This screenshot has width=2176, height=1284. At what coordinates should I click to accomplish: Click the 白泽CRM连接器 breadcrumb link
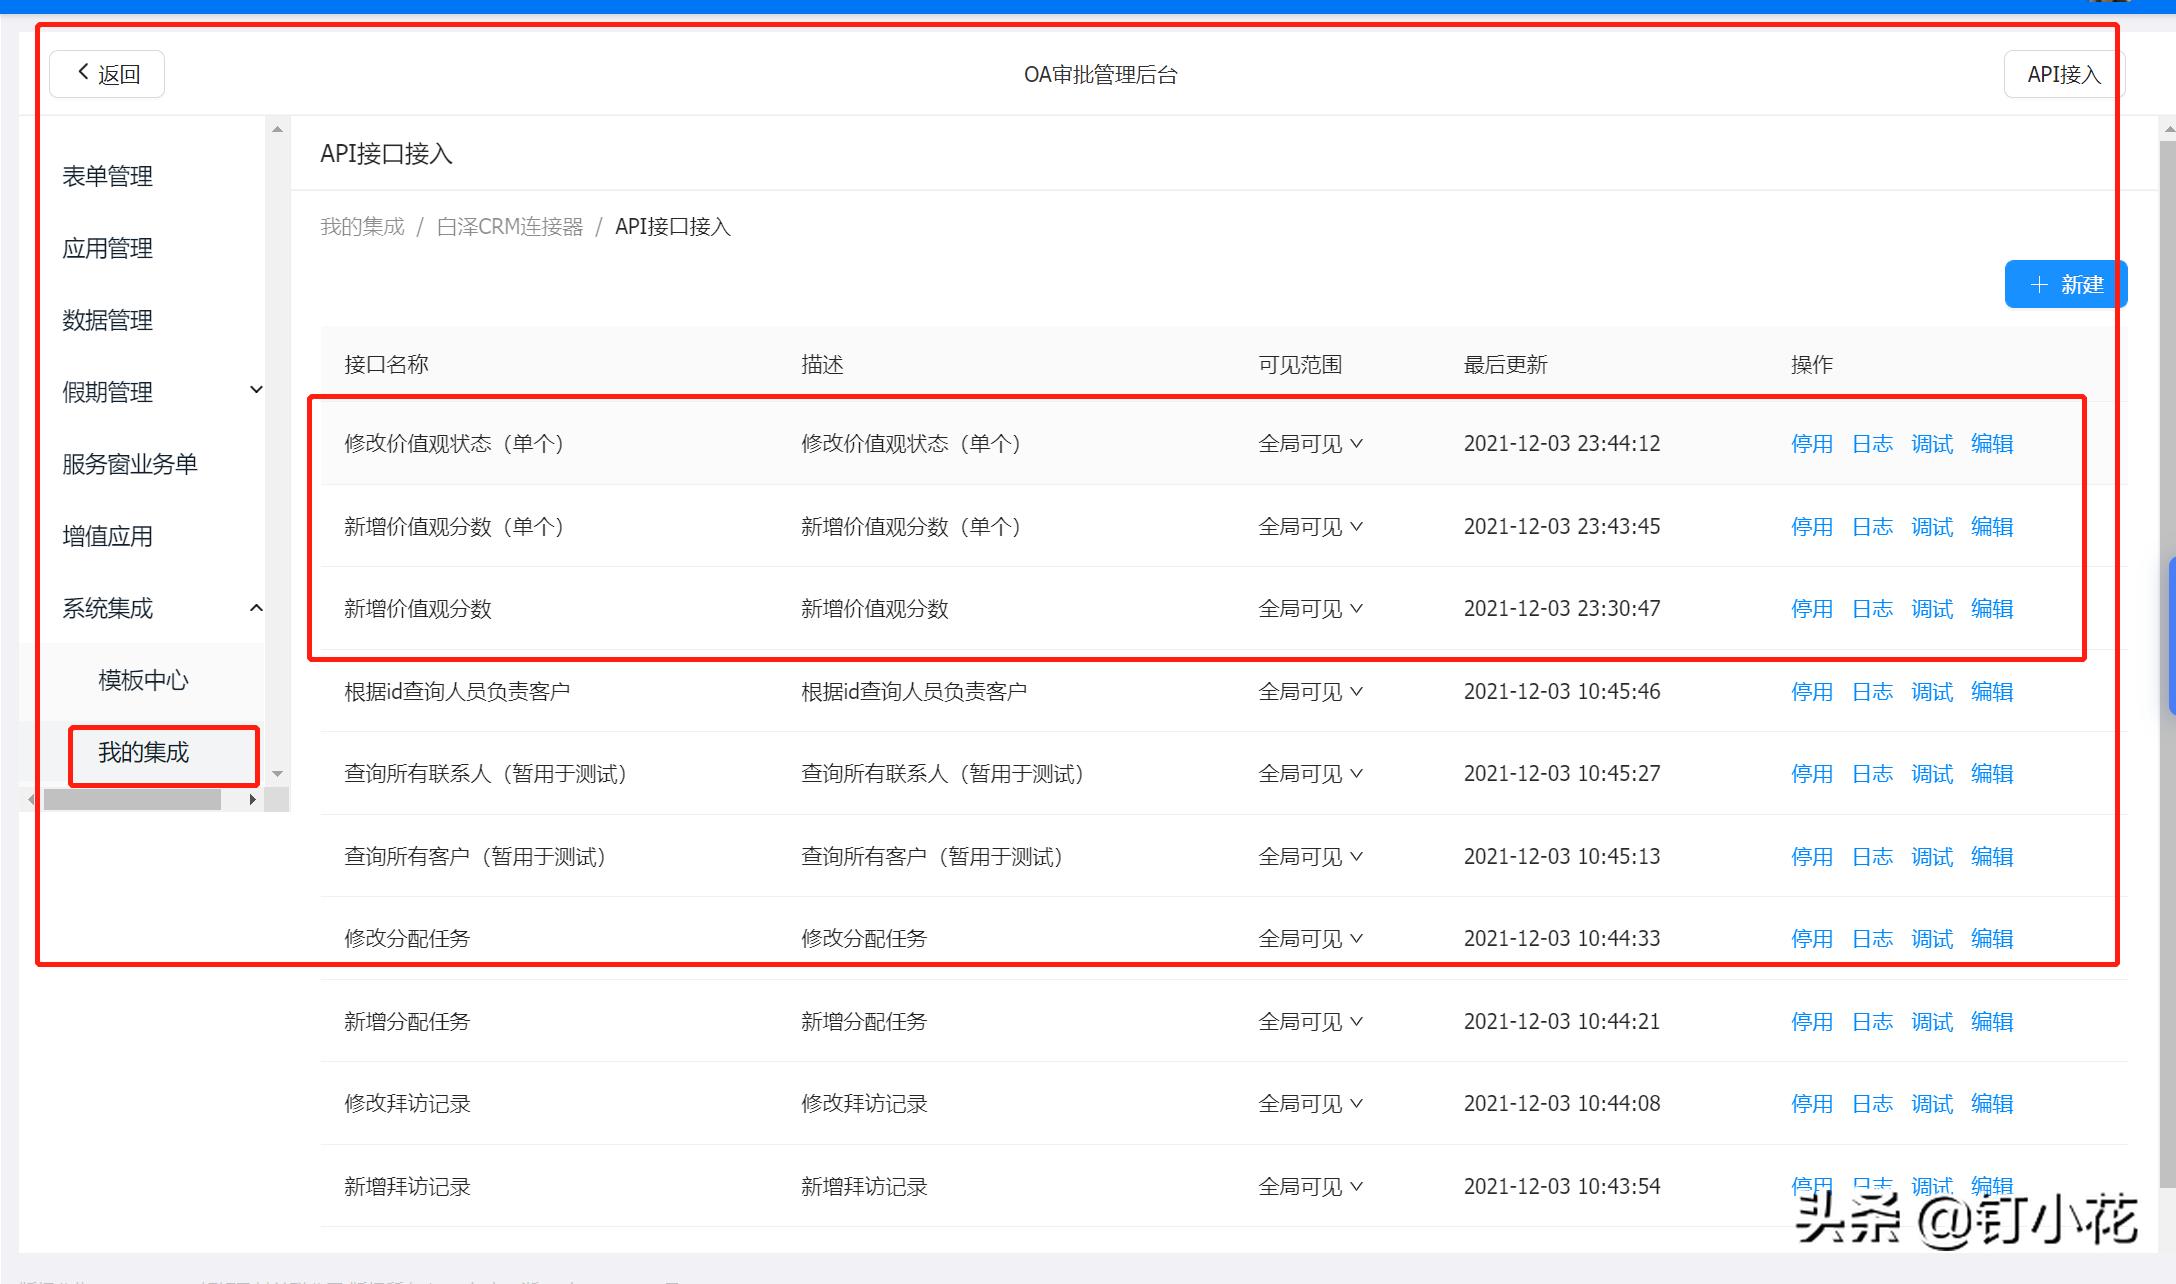[x=510, y=227]
